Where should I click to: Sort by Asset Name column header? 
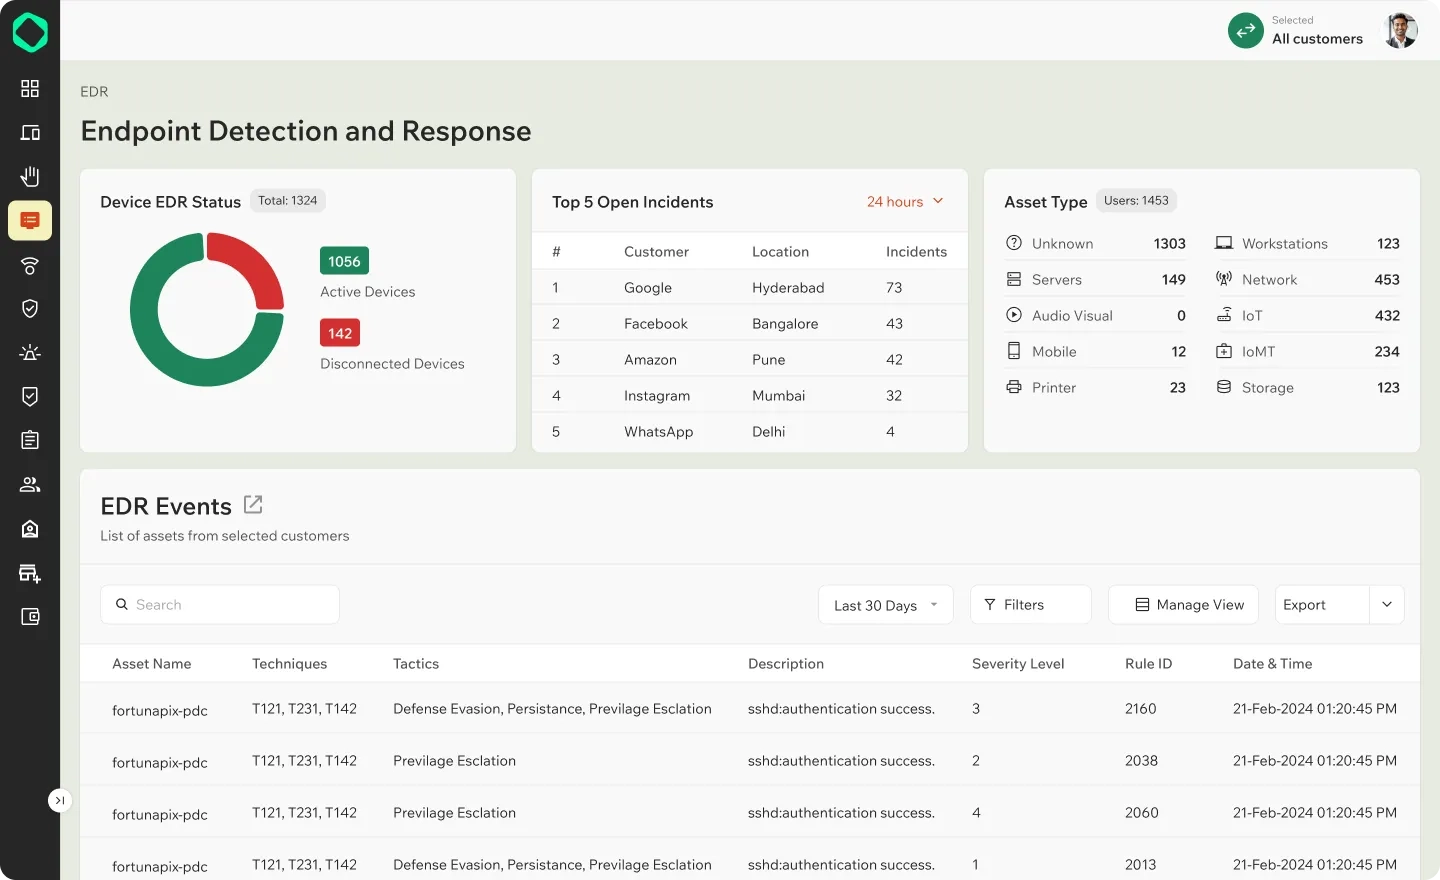click(152, 663)
